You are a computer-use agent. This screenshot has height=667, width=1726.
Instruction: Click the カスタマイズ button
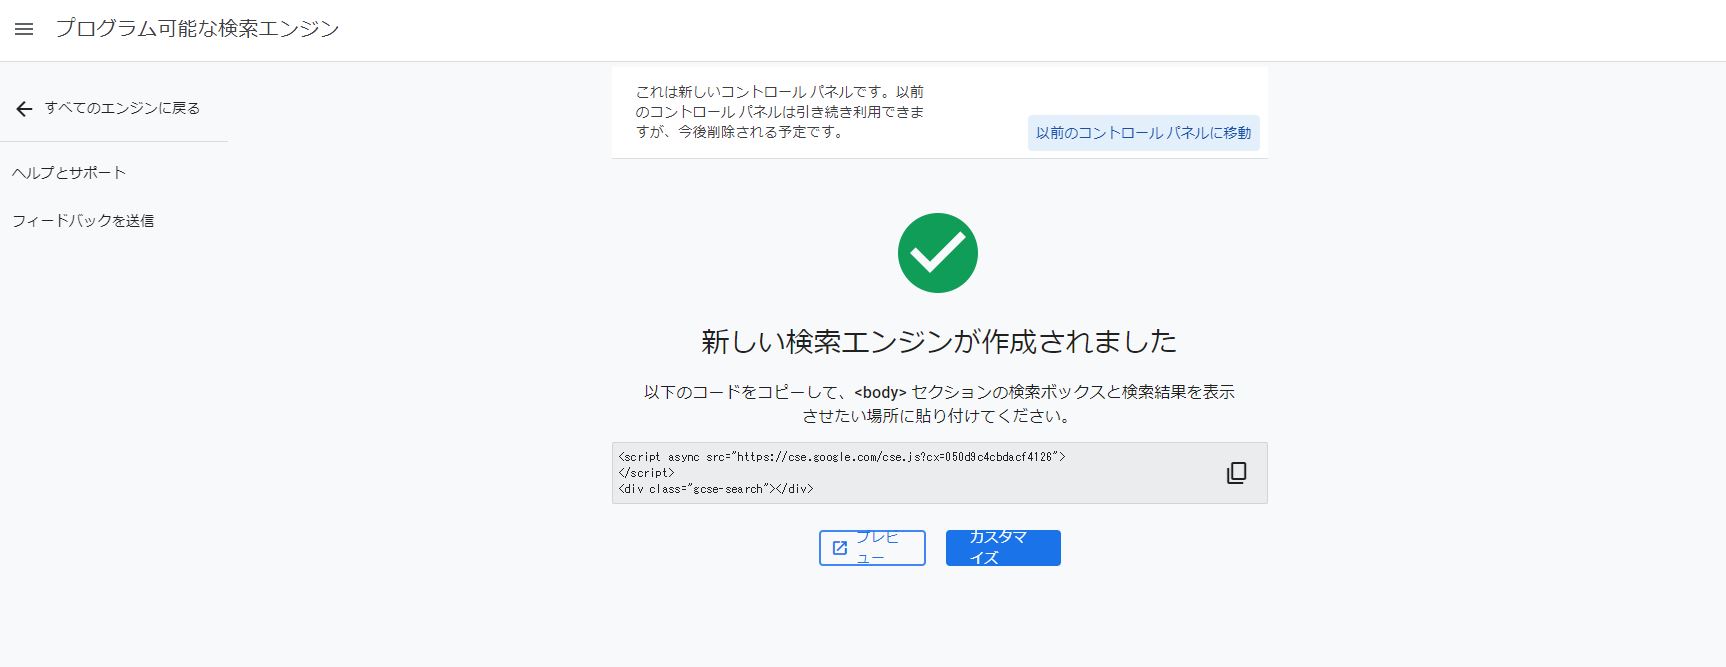pos(1003,548)
